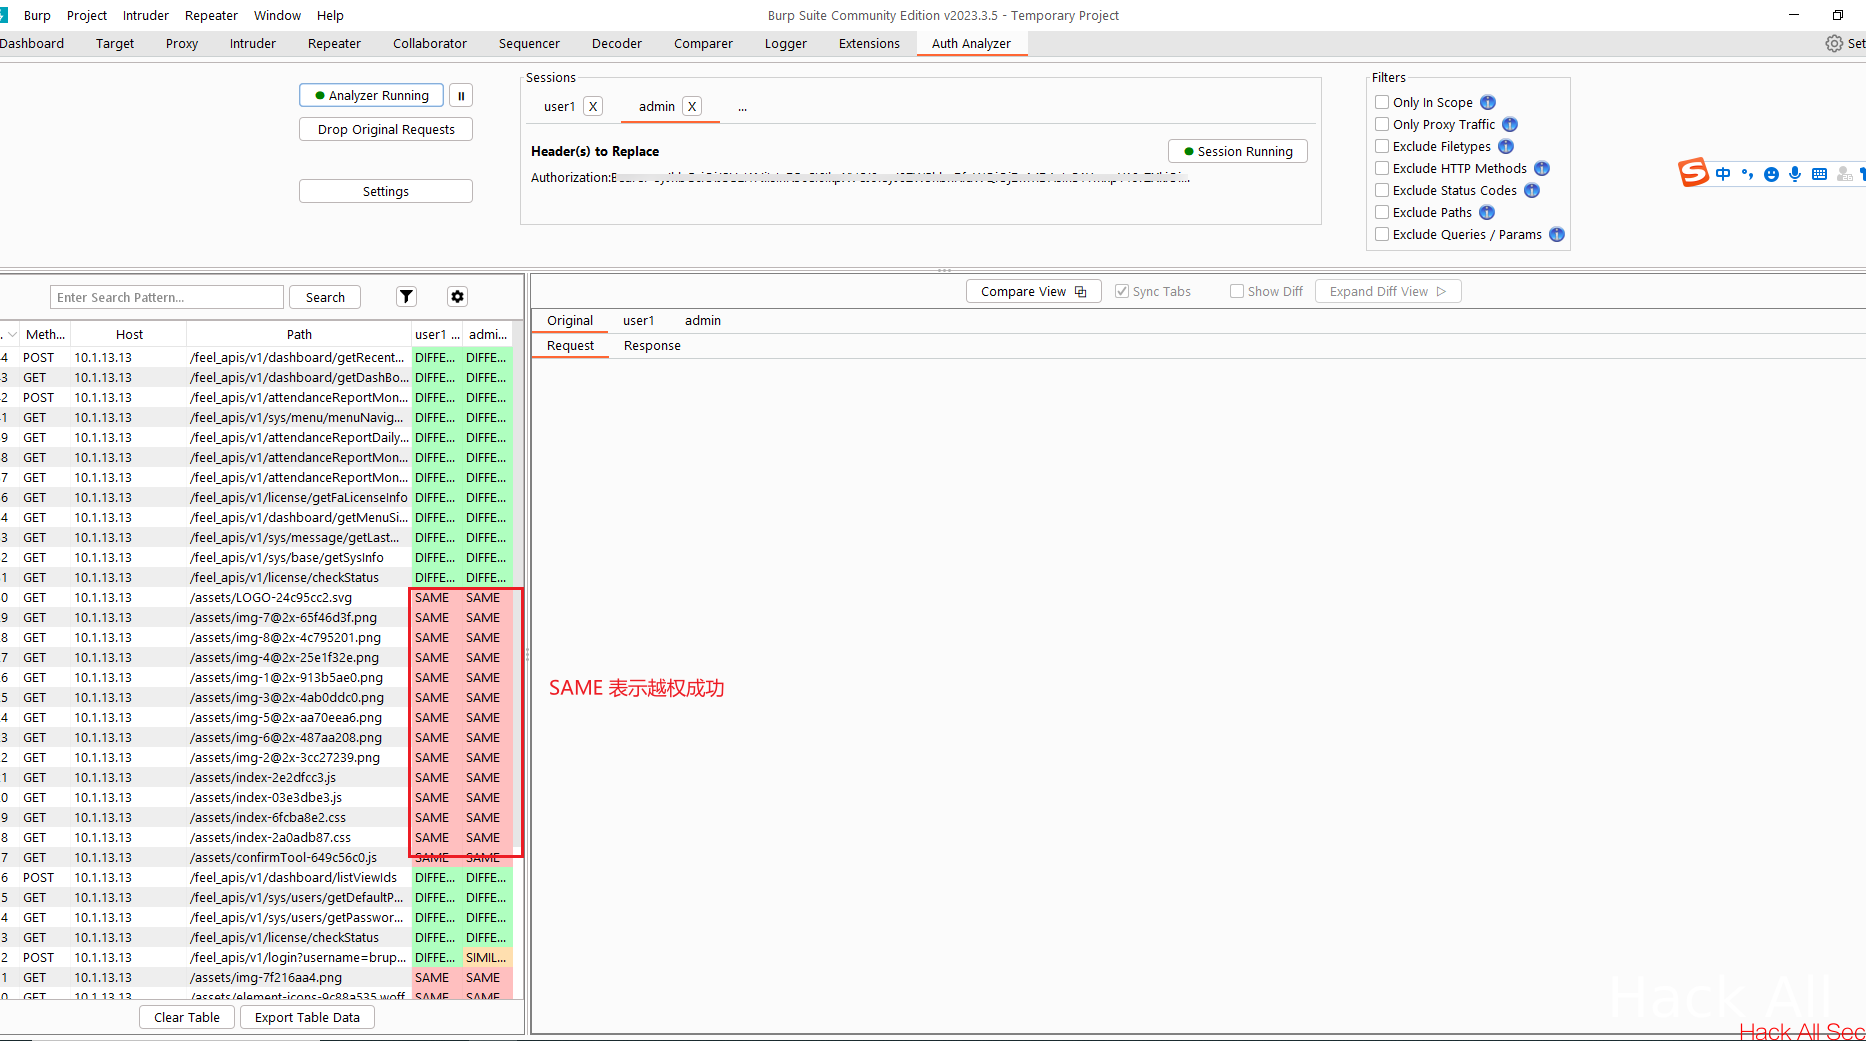Show info for Exclude Paths filter
Screen dimensions: 1866x1041
[1487, 213]
